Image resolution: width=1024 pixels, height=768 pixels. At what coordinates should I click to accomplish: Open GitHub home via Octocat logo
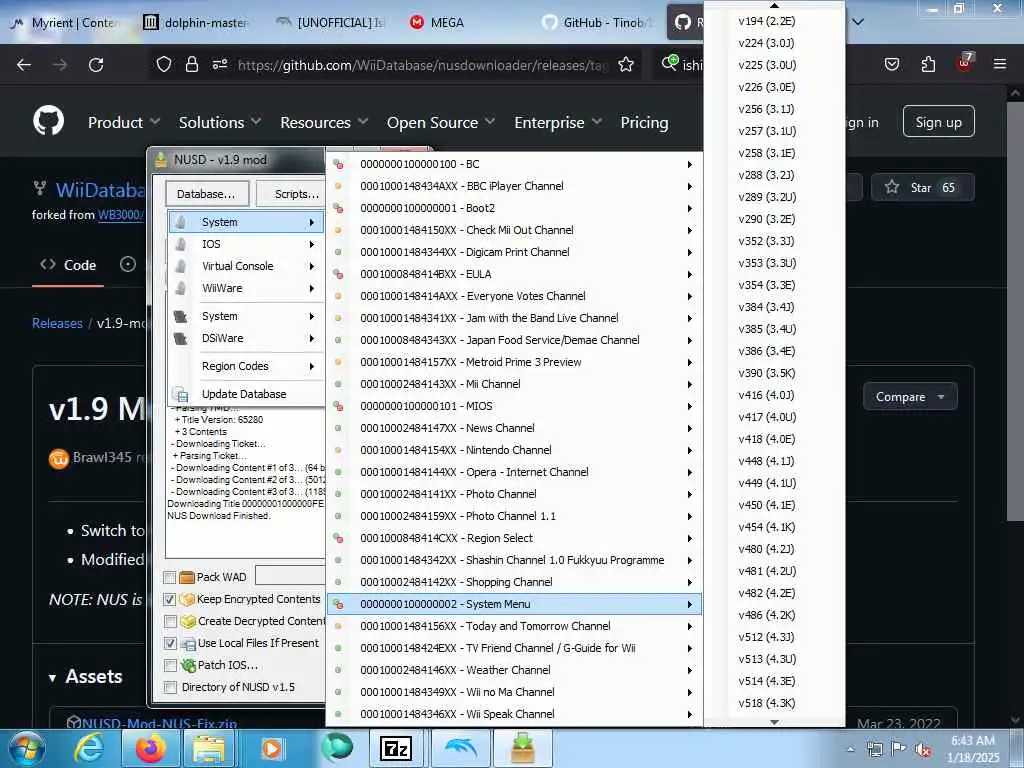[48, 121]
